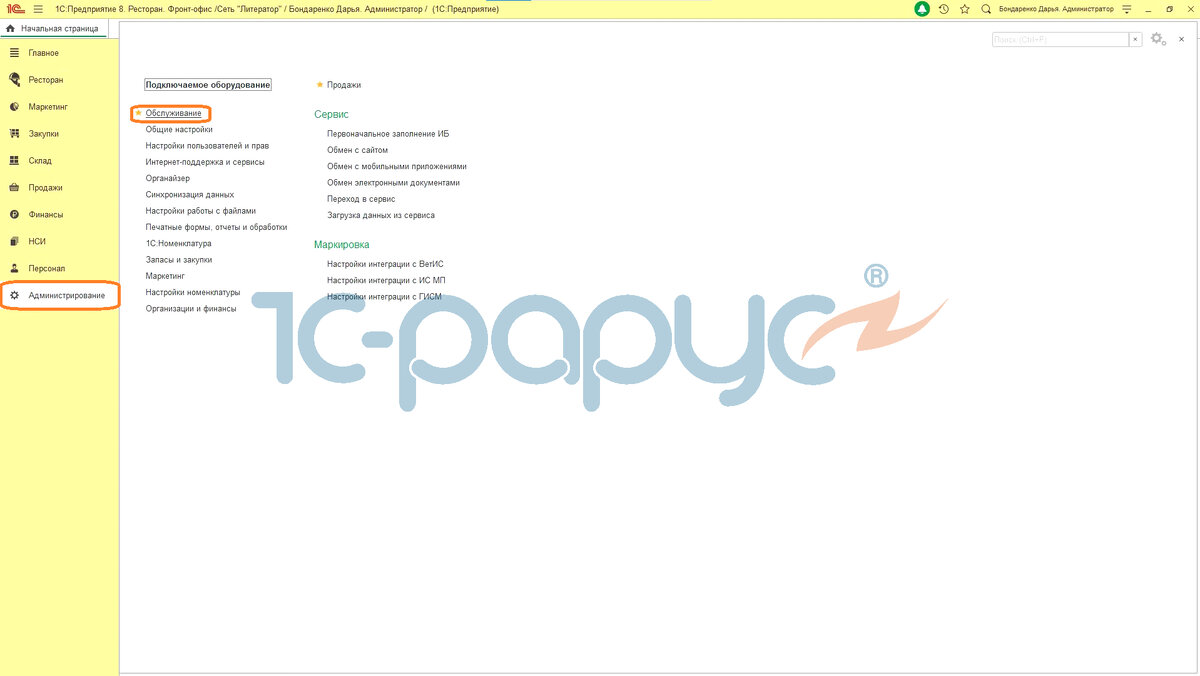
Task: Open Переход в сервис
Action: pos(361,199)
